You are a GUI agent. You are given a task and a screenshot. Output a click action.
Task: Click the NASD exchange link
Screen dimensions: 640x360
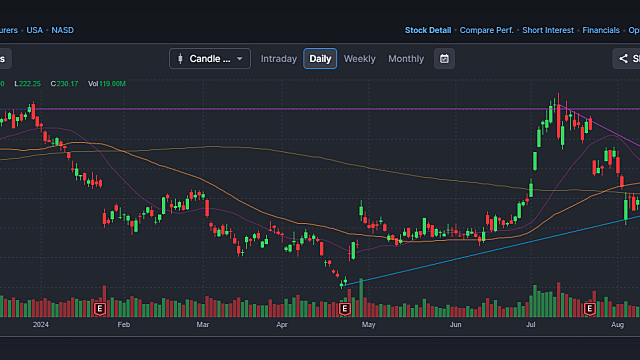[x=62, y=30]
